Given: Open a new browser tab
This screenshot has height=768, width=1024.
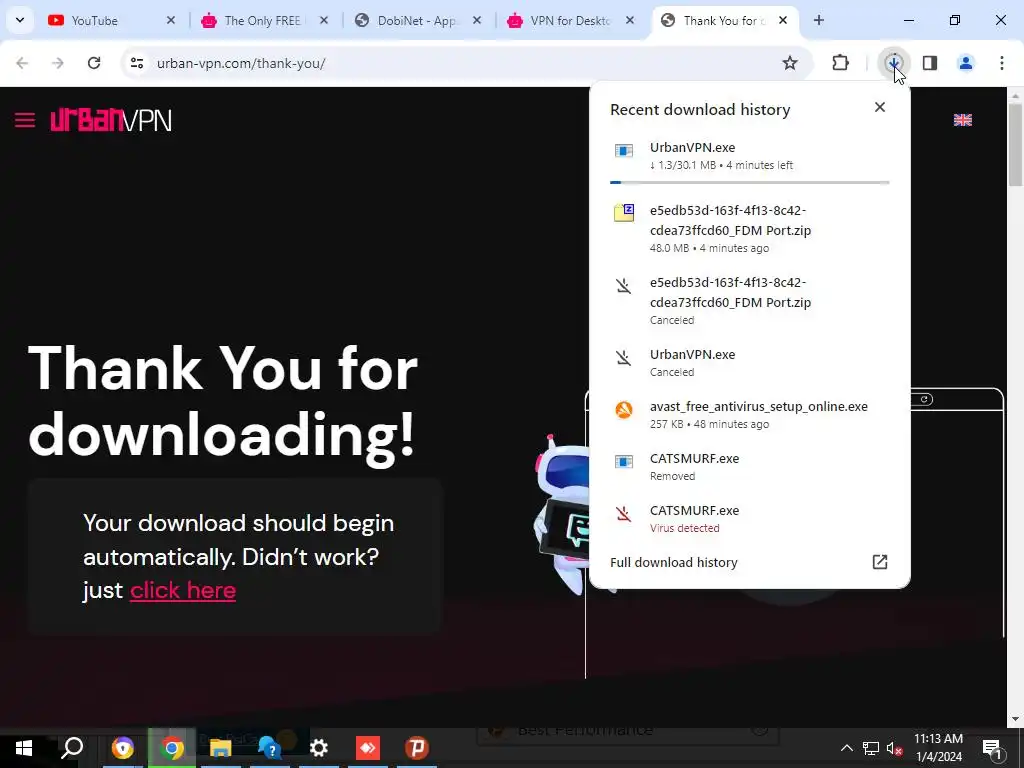Looking at the screenshot, I should [818, 20].
